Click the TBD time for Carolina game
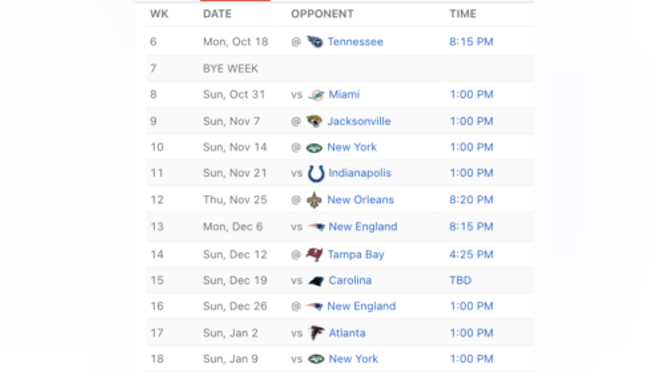The image size is (668, 376). click(461, 281)
